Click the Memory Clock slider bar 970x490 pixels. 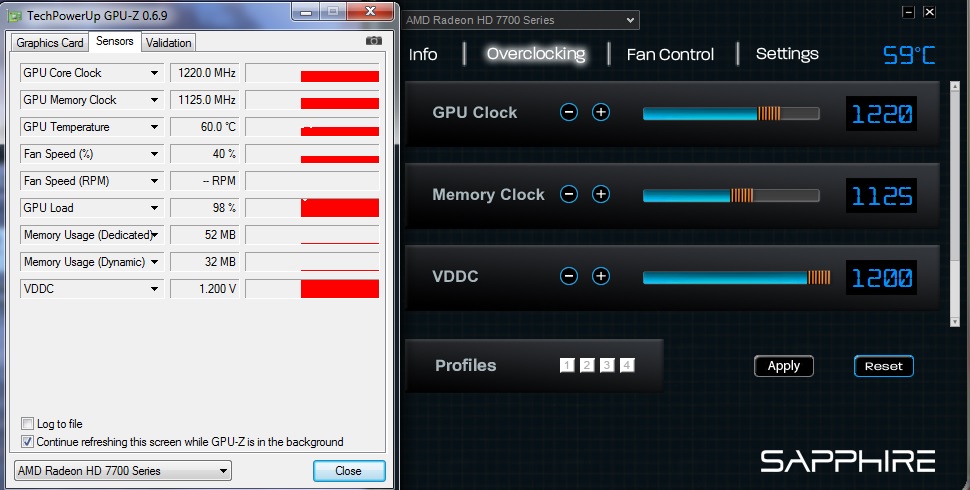pos(731,196)
